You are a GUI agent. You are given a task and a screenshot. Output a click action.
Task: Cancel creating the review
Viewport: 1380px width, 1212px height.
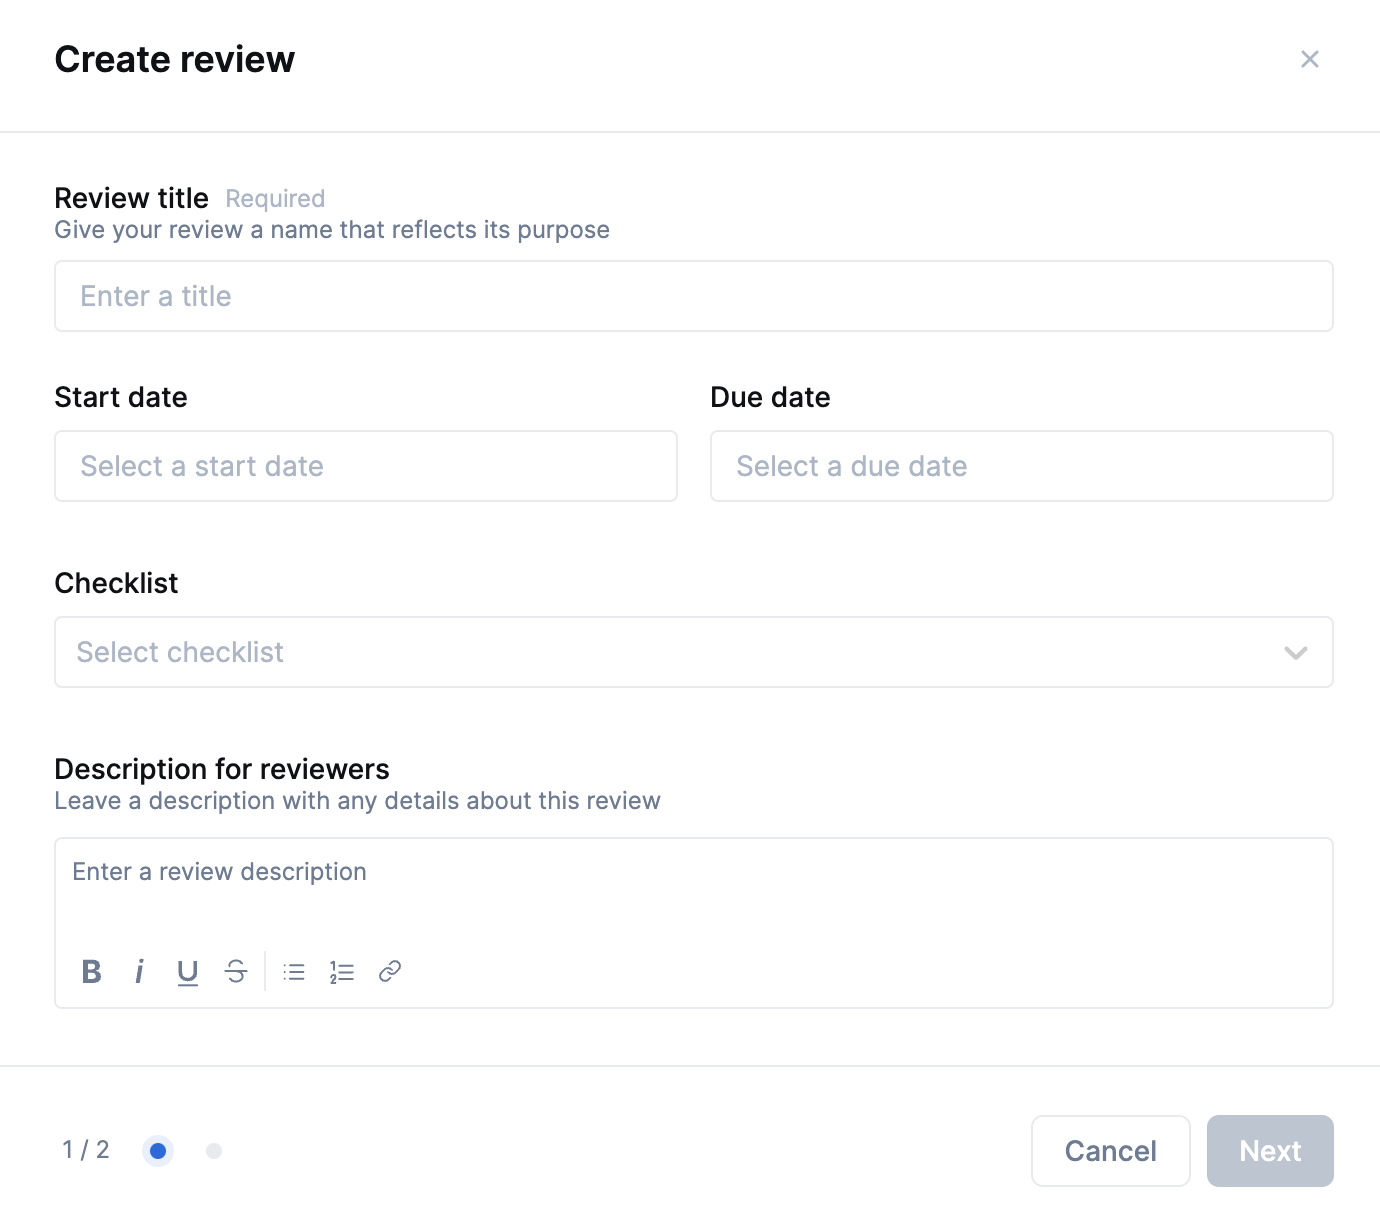[1111, 1151]
